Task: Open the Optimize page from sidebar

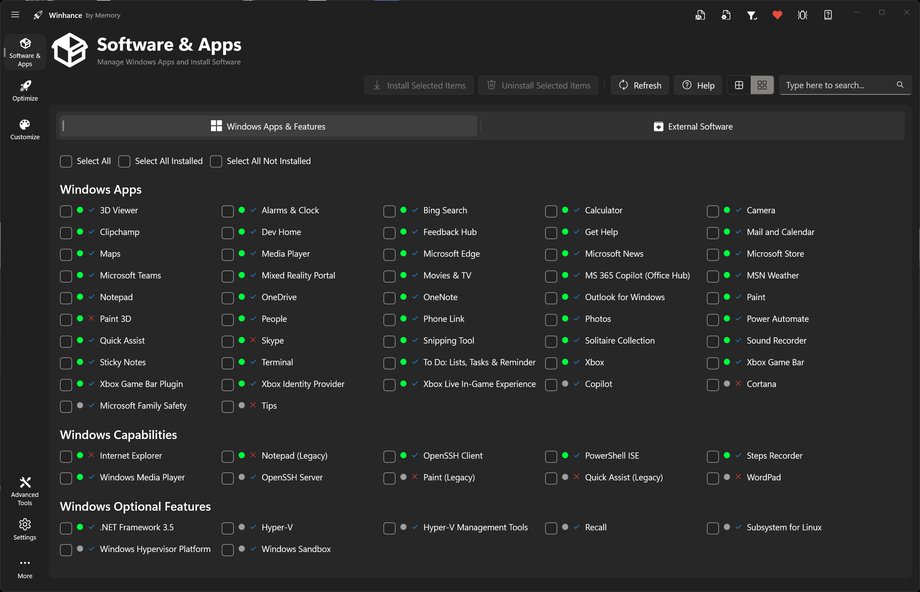Action: 25,90
